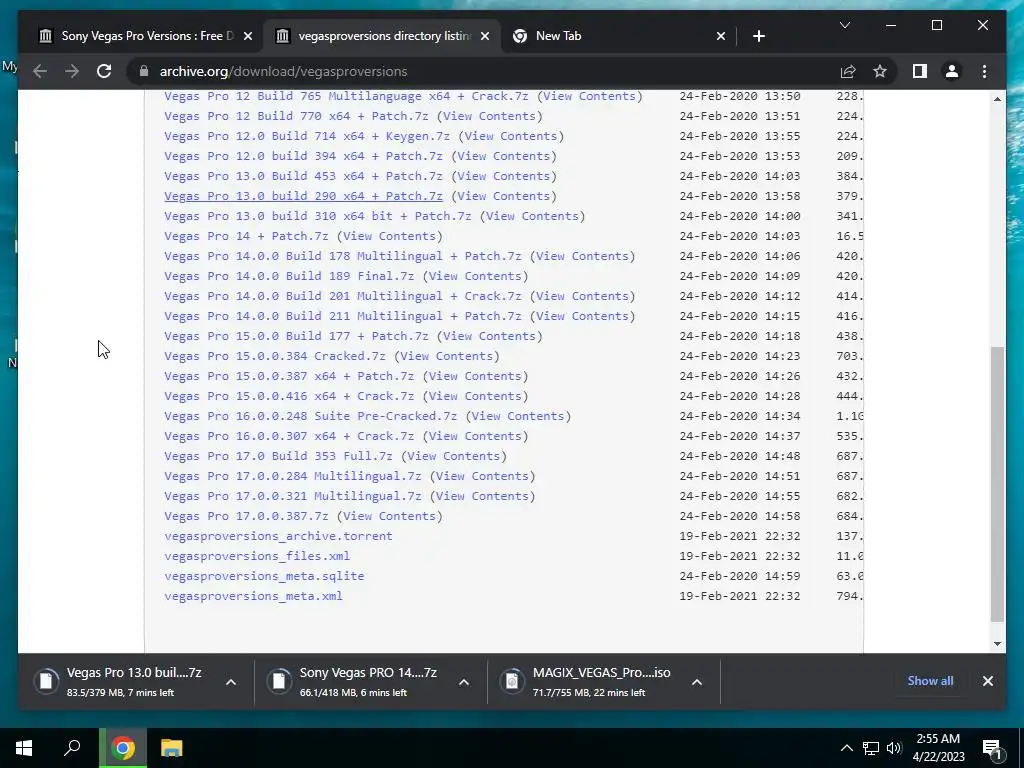Show hidden system tray icons

(x=846, y=748)
